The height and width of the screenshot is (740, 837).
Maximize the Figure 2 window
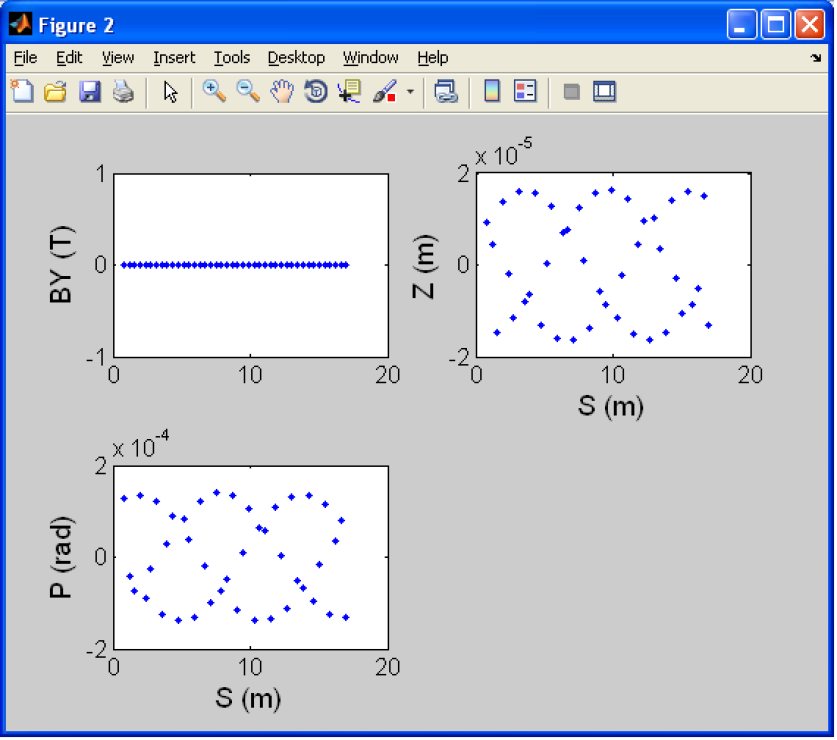pyautogui.click(x=775, y=25)
